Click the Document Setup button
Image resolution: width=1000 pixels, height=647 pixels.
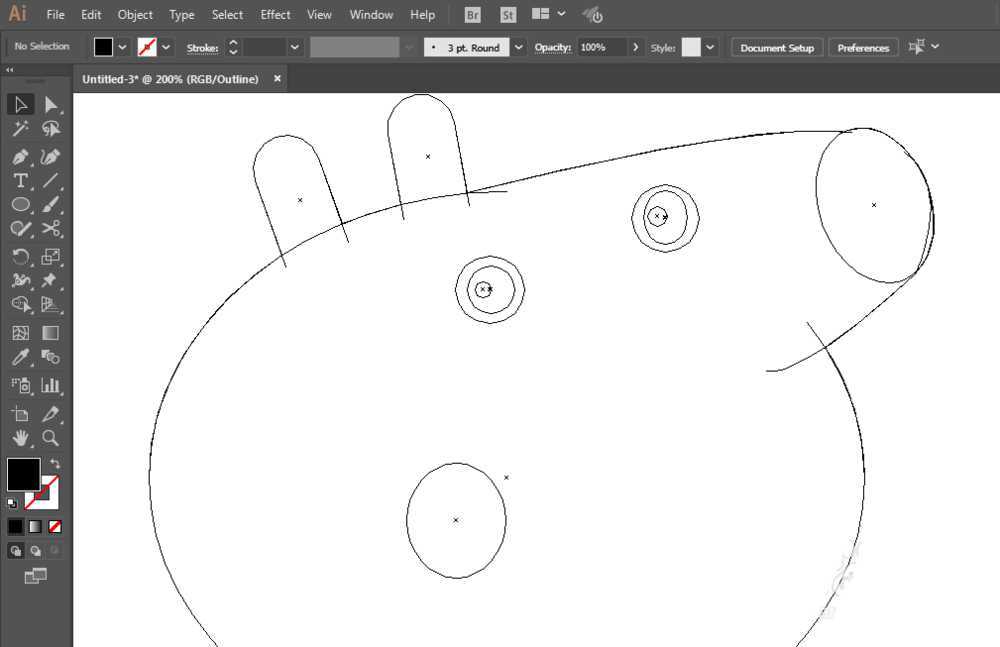coord(777,47)
